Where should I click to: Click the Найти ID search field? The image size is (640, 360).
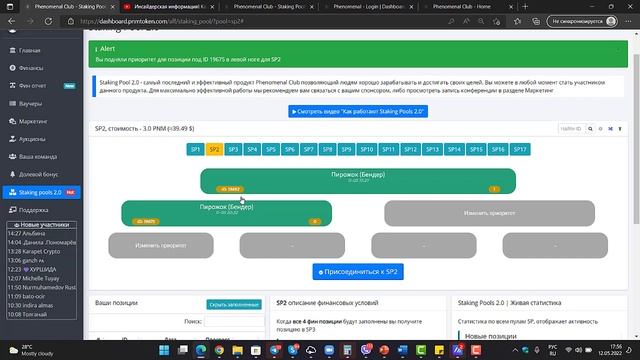coord(571,129)
